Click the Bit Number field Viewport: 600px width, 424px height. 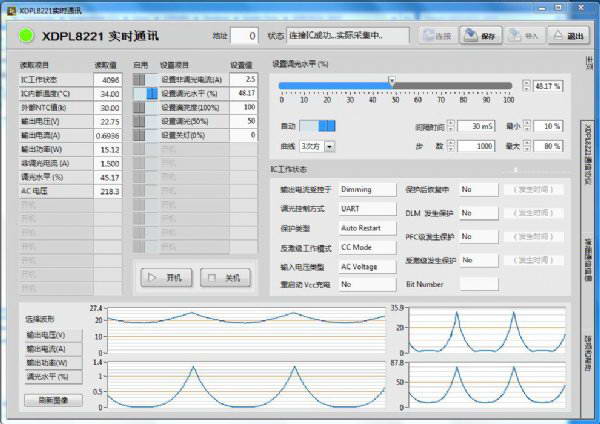click(x=479, y=284)
